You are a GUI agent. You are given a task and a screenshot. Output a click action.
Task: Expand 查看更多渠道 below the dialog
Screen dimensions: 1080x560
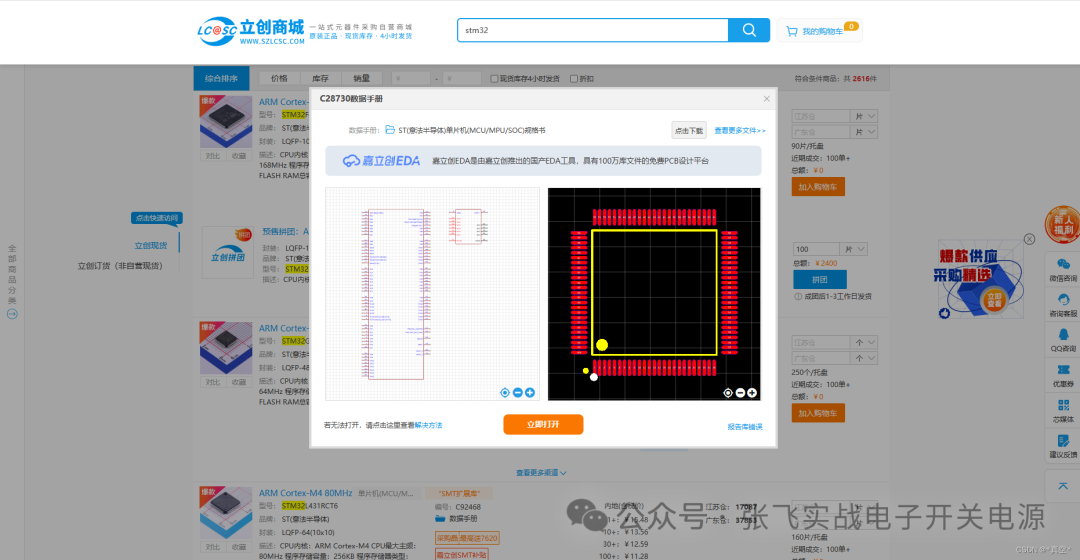click(541, 473)
